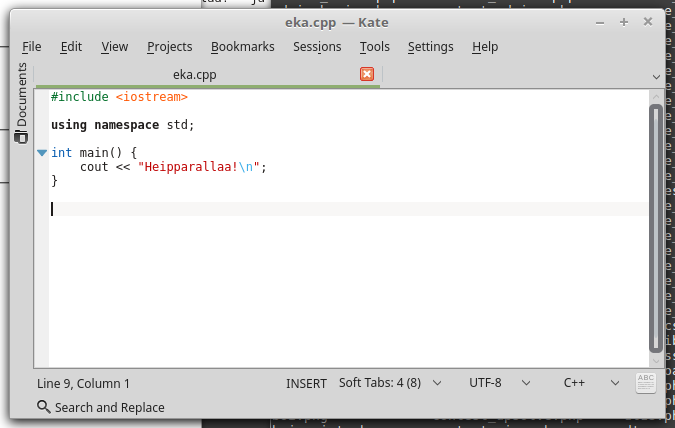This screenshot has height=428, width=675.
Task: Toggle INSERT mode in the status bar
Action: pos(306,383)
